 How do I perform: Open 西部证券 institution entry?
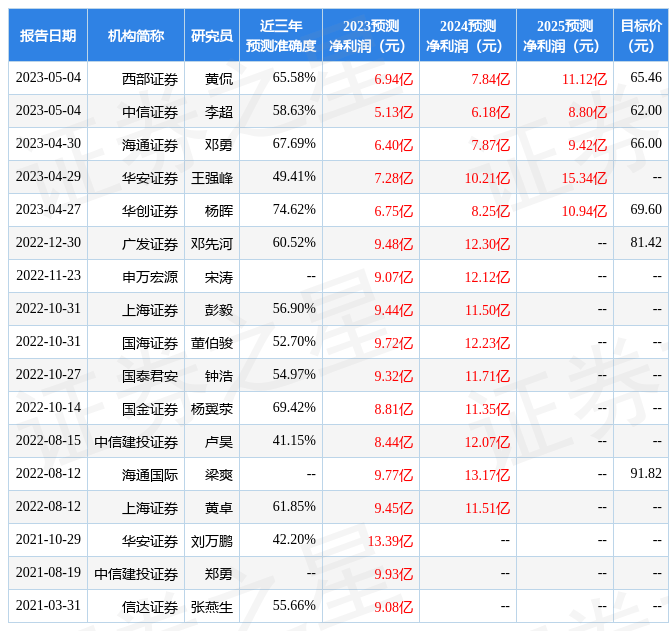pyautogui.click(x=150, y=78)
